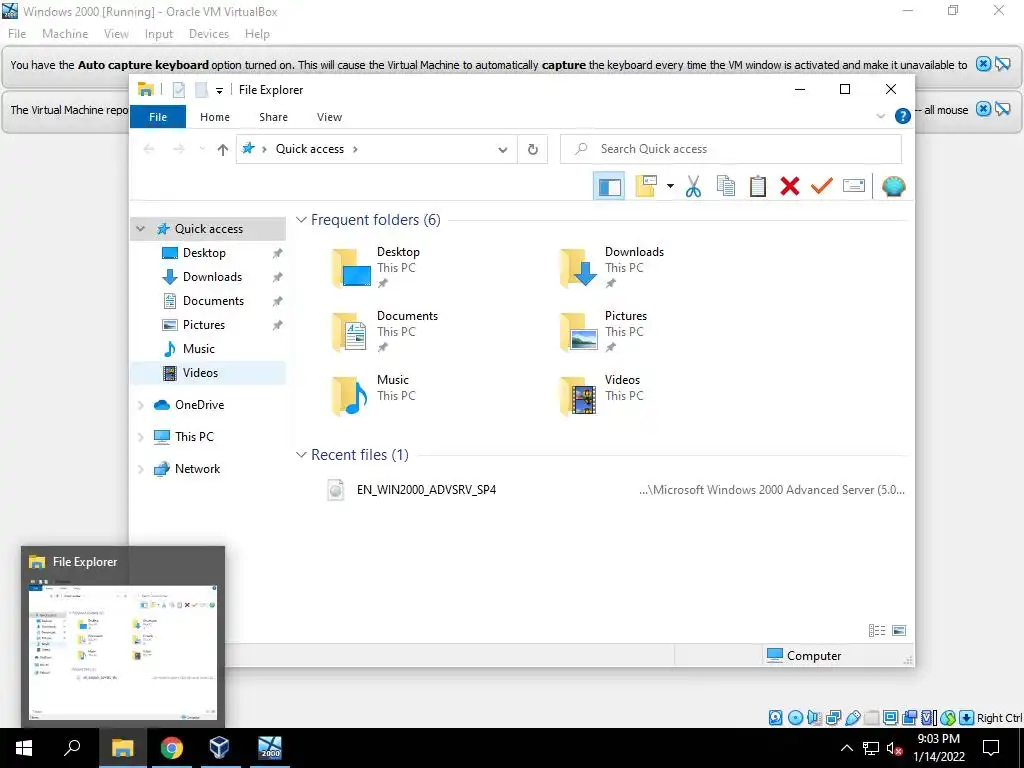The image size is (1024, 768).
Task: Select Pictures in the navigation pane
Action: point(203,325)
